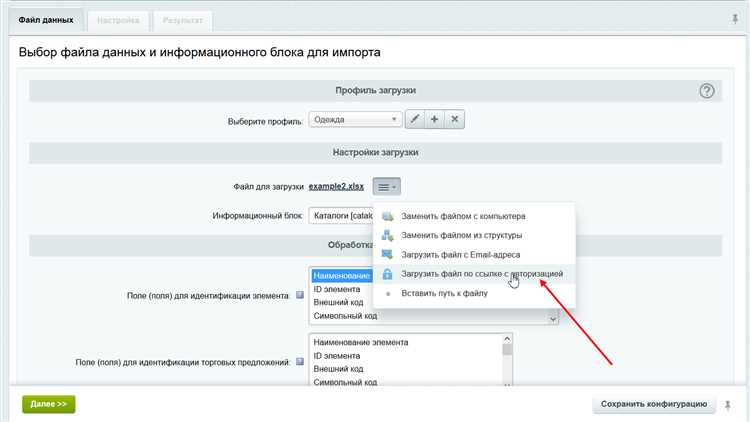Click the envelope icon for Email-адреса
This screenshot has height=422, width=750.
(x=387, y=254)
